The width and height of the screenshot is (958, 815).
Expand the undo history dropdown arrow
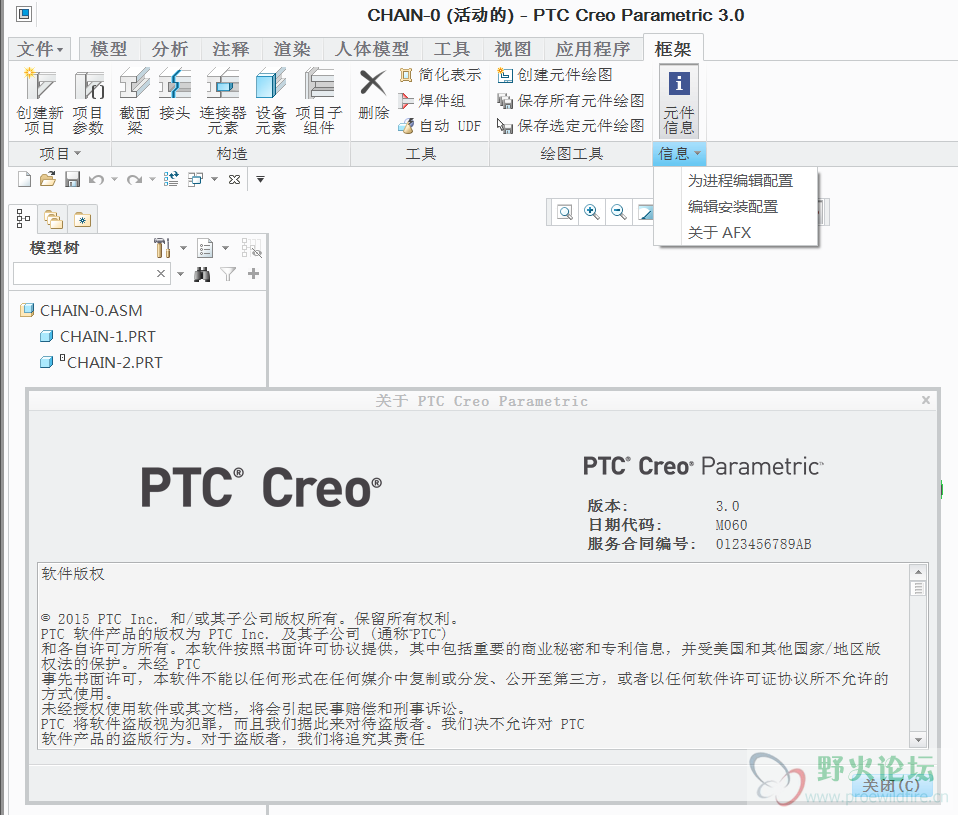point(114,180)
